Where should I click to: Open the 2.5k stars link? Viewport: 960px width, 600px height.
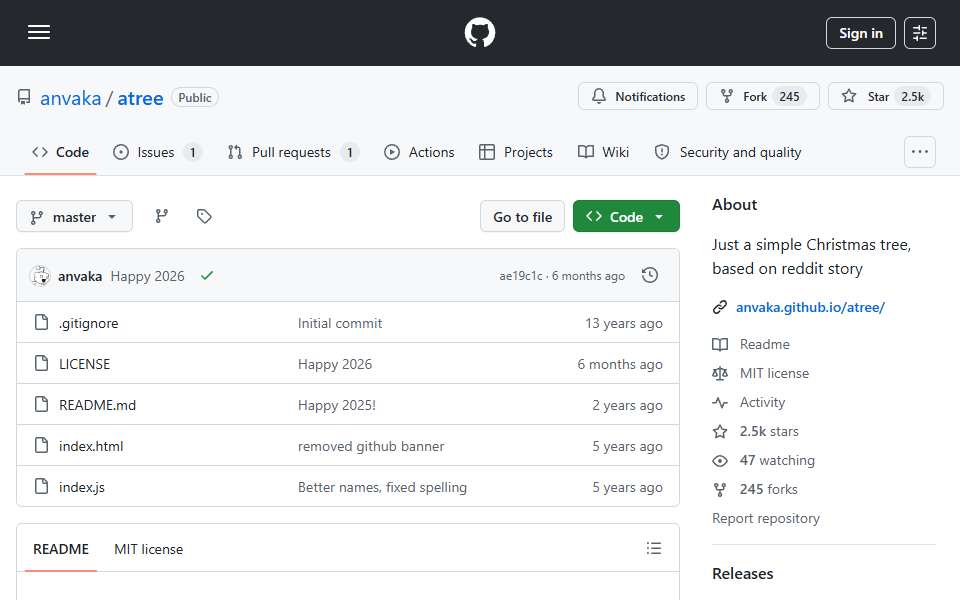pos(769,432)
